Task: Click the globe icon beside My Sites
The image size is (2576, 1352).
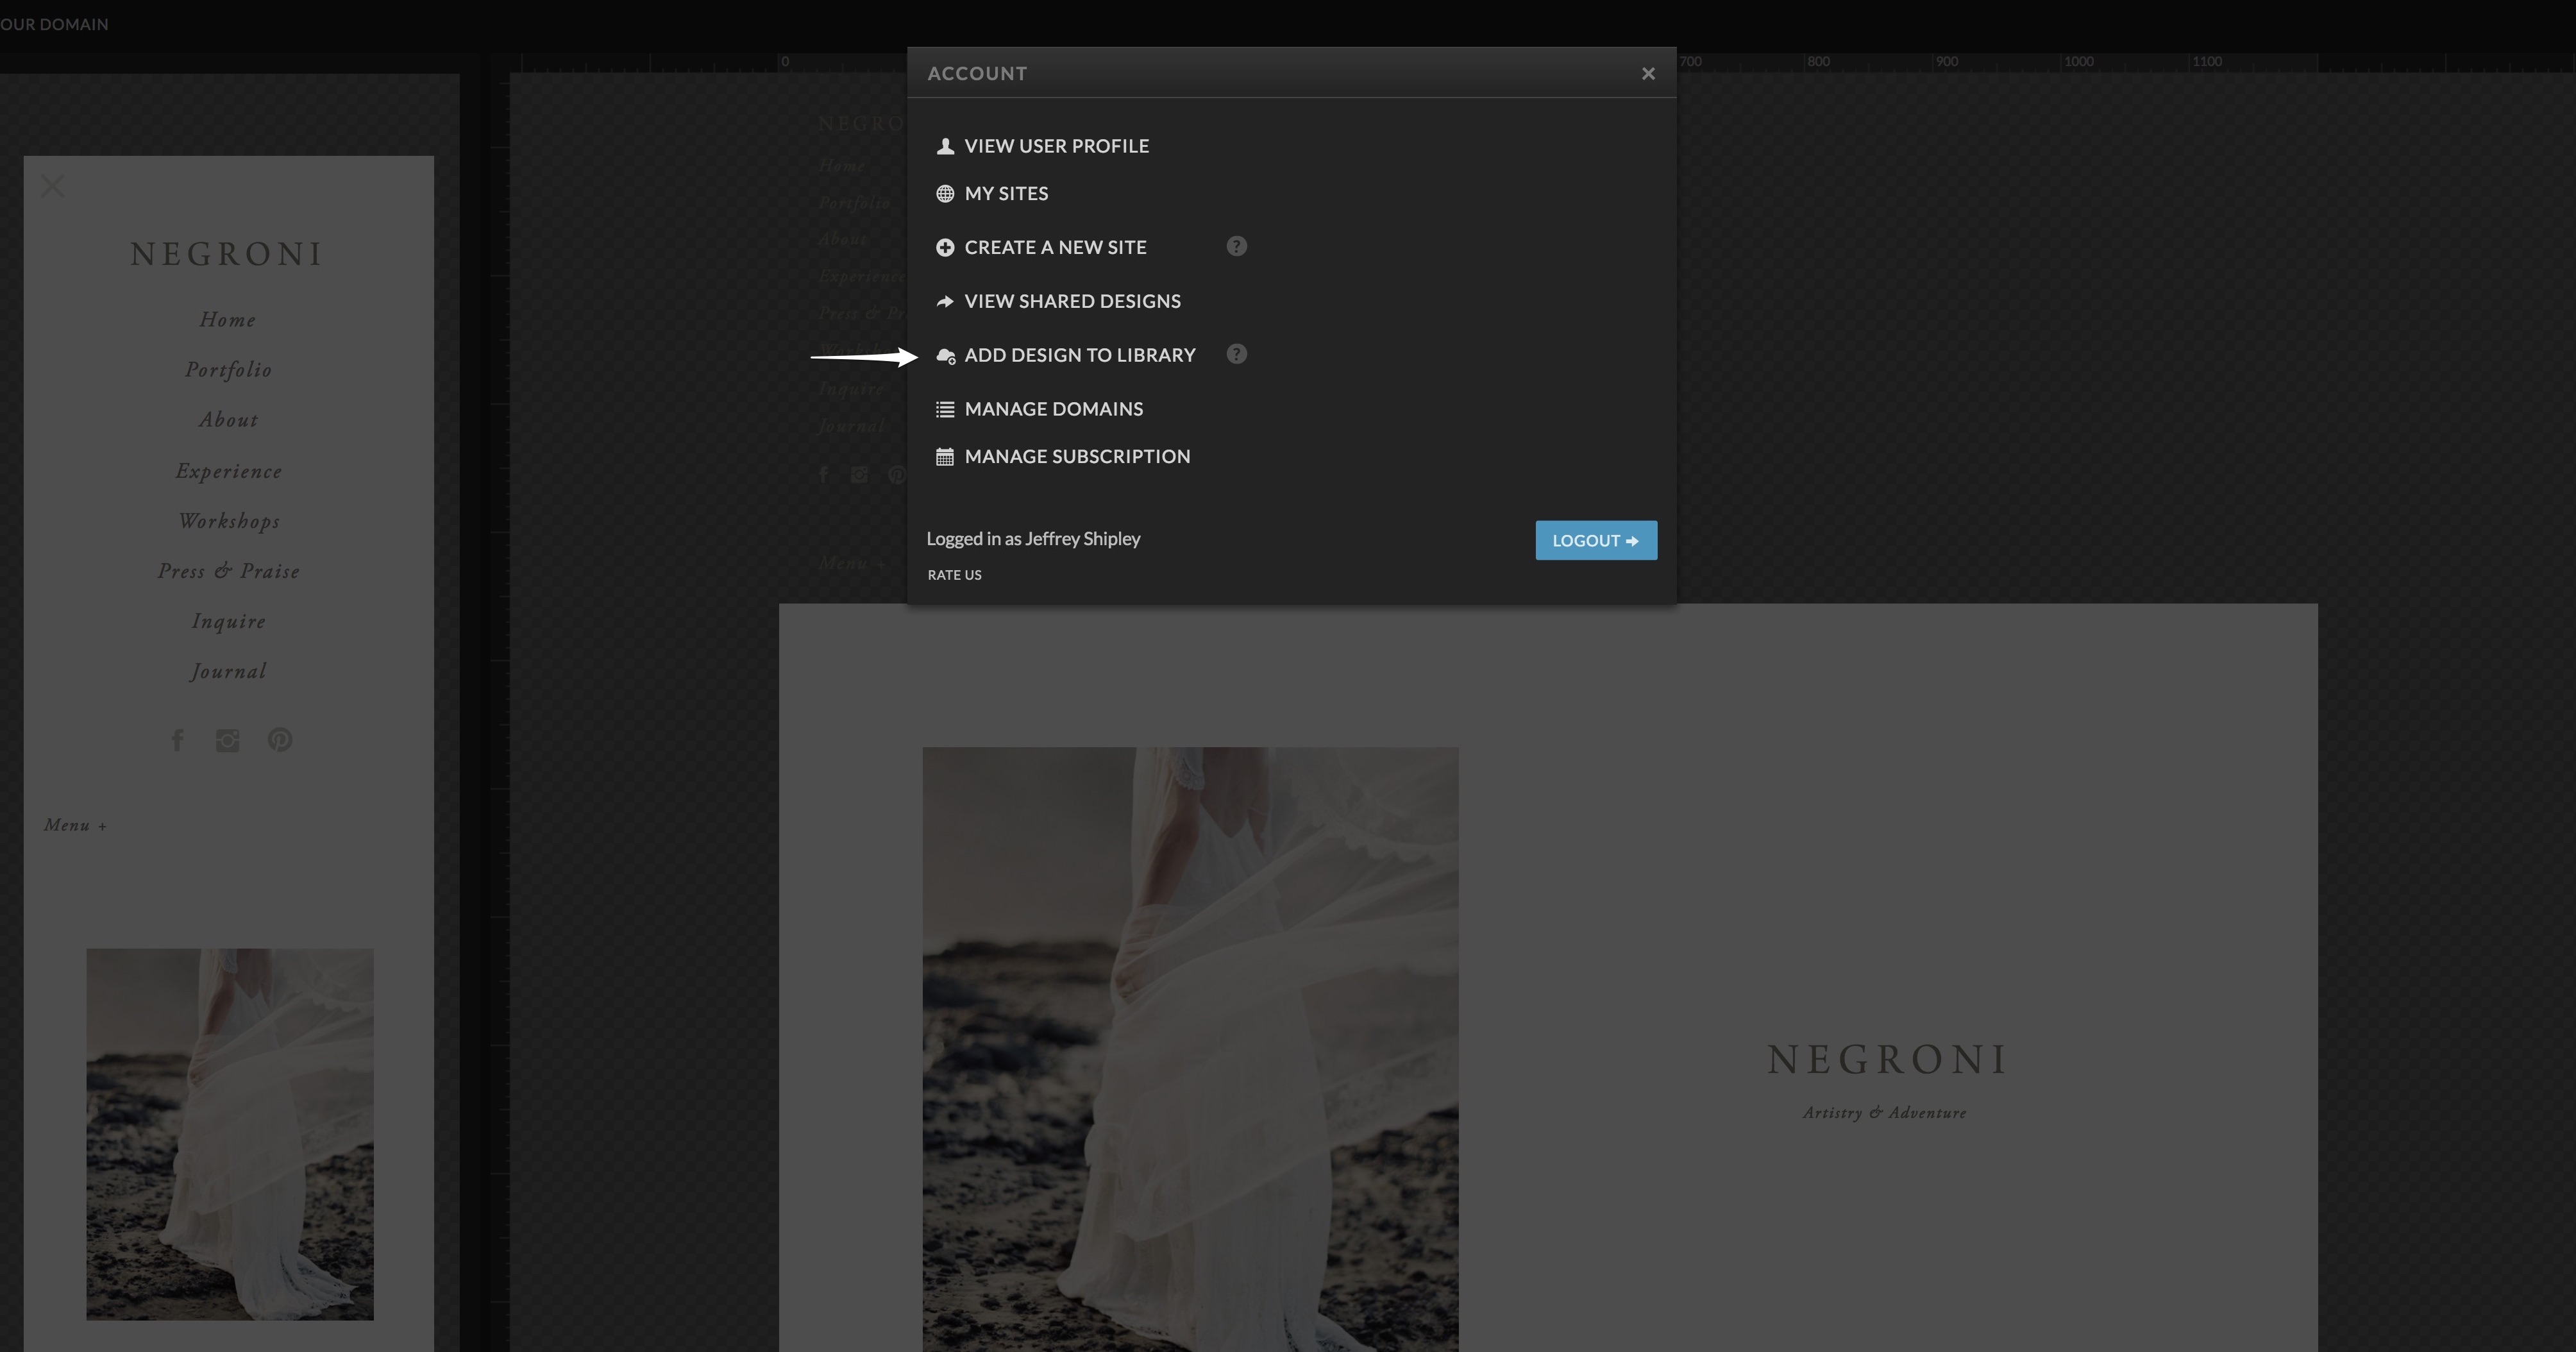Action: pyautogui.click(x=944, y=194)
